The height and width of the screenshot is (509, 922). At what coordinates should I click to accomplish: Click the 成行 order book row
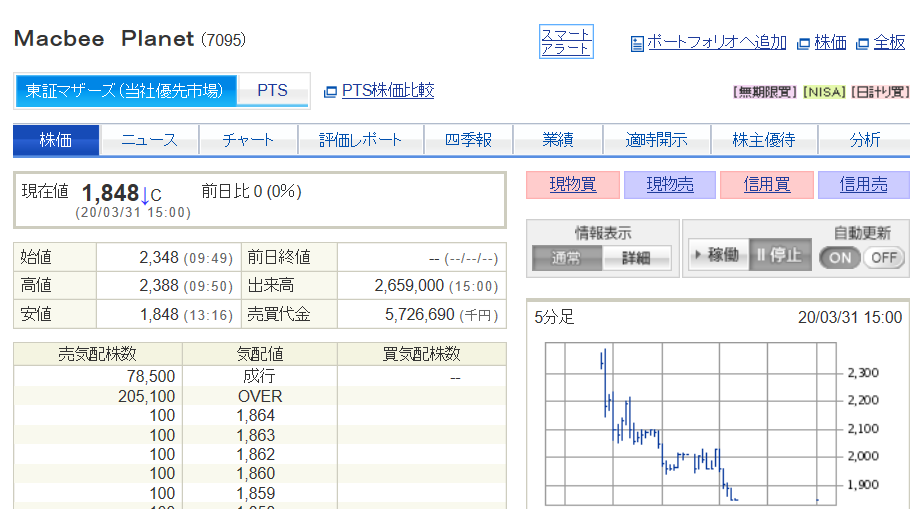(260, 376)
